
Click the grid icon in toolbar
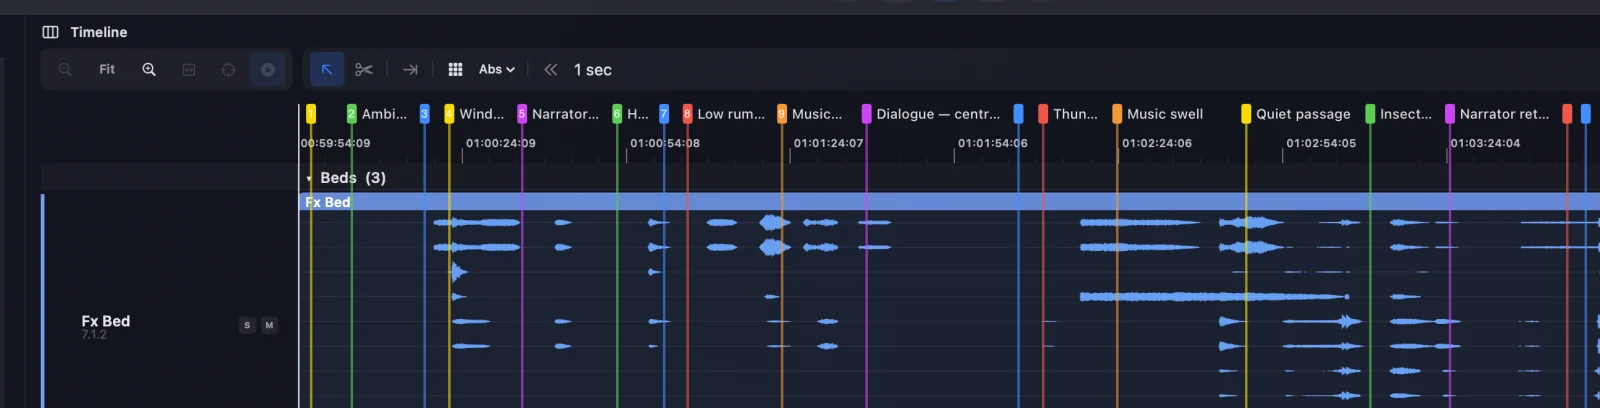point(455,70)
